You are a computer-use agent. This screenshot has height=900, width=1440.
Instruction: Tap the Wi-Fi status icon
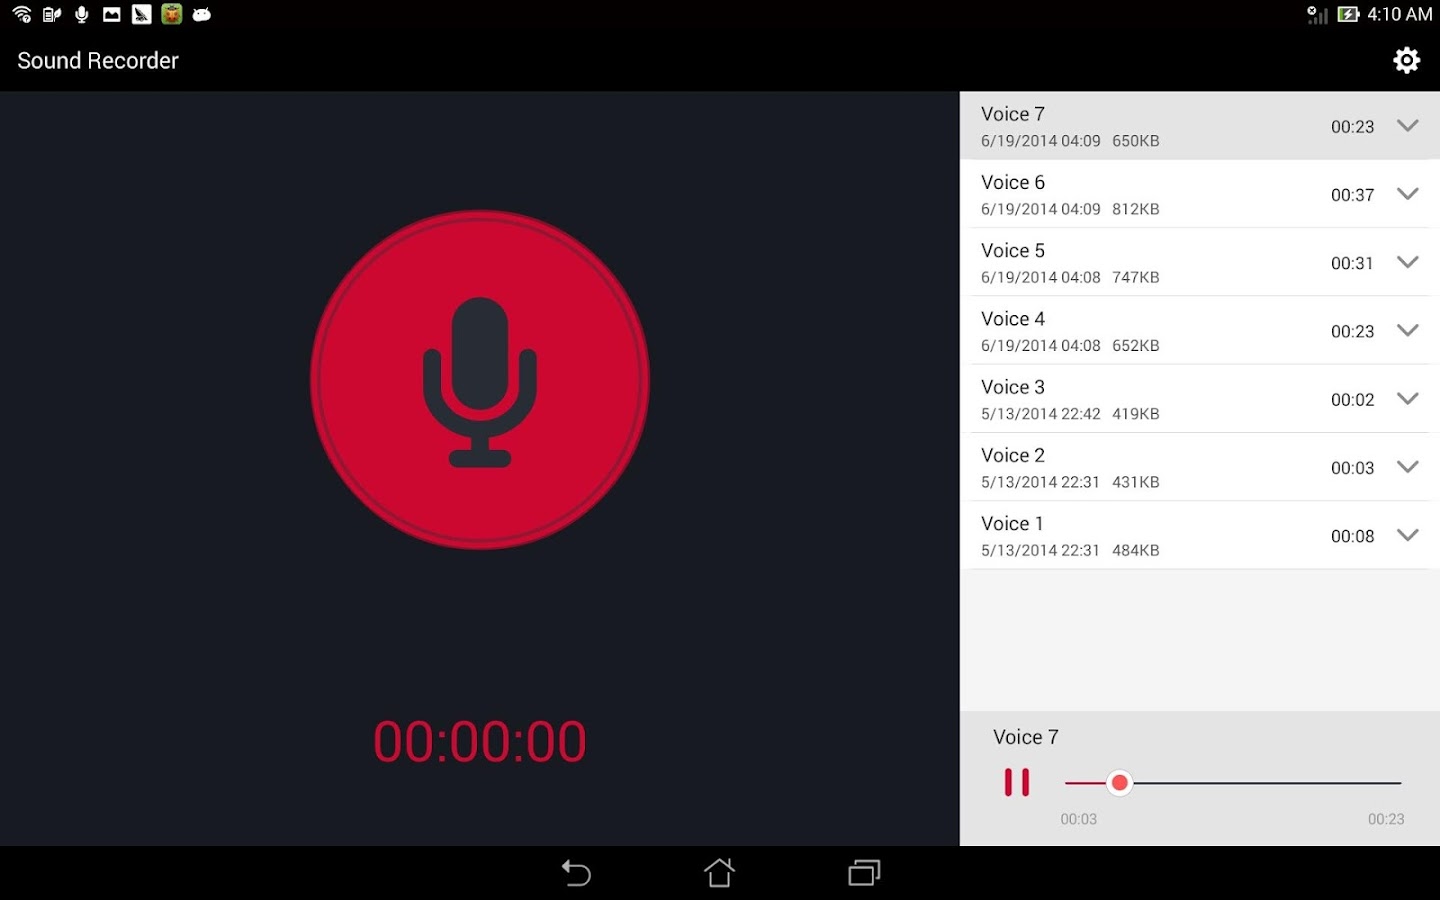(20, 14)
